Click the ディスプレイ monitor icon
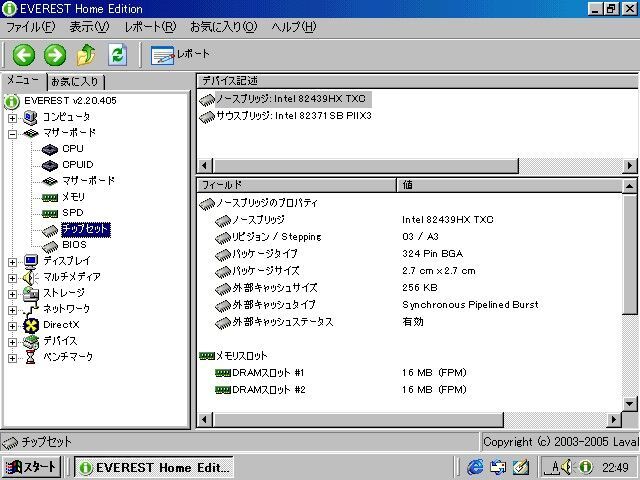 (x=31, y=261)
